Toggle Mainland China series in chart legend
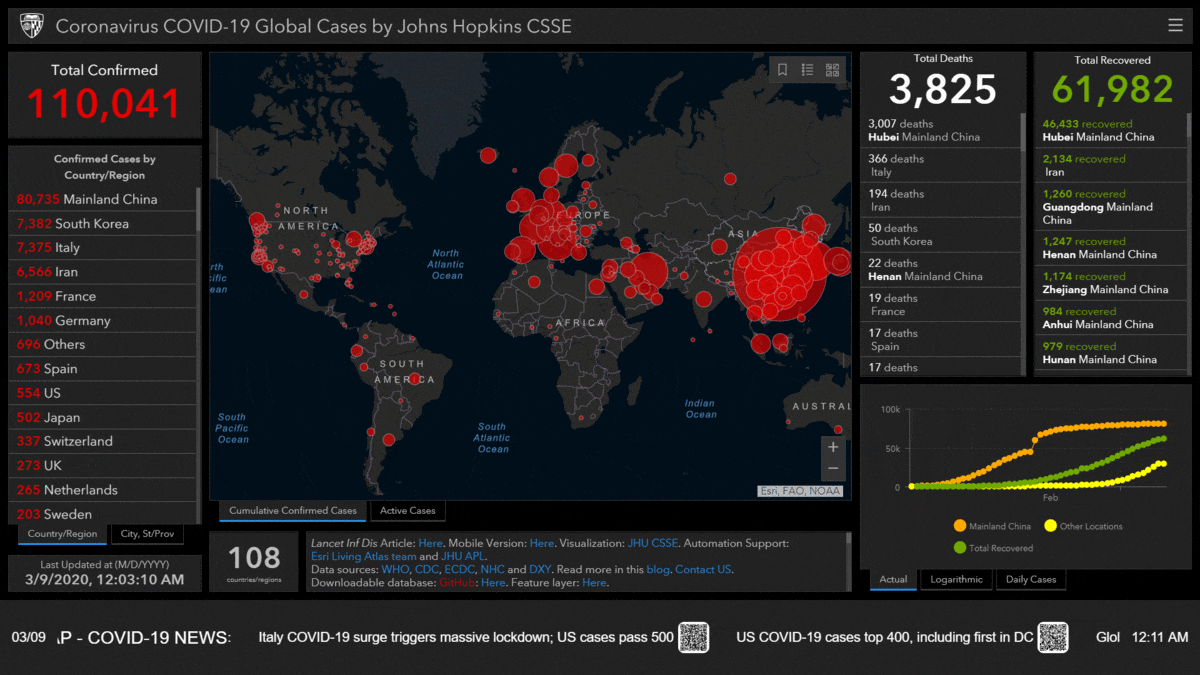This screenshot has height=675, width=1200. tap(992, 526)
